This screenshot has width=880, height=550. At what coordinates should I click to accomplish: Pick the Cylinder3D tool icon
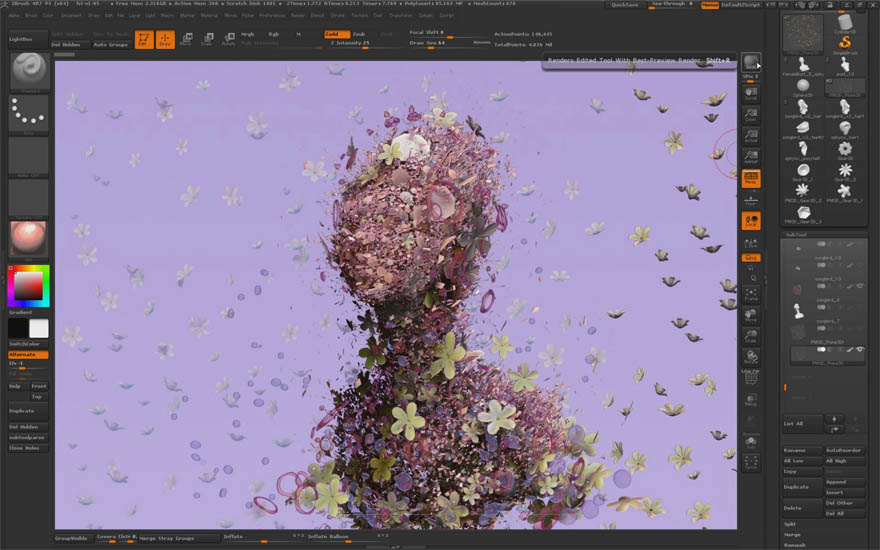[845, 23]
